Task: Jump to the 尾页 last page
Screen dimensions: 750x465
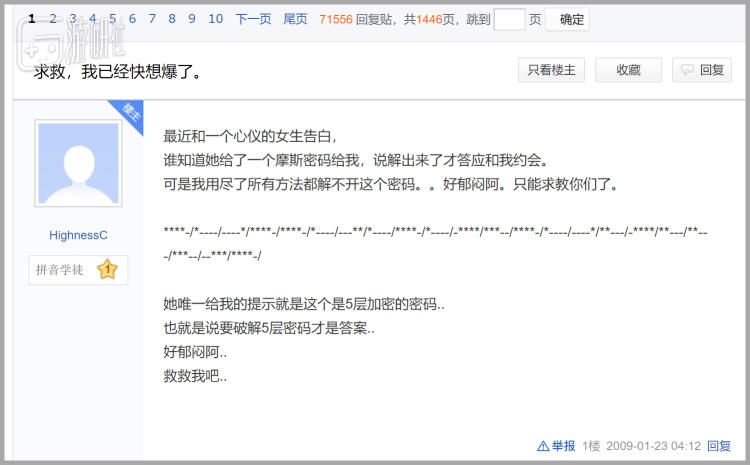Action: (295, 19)
